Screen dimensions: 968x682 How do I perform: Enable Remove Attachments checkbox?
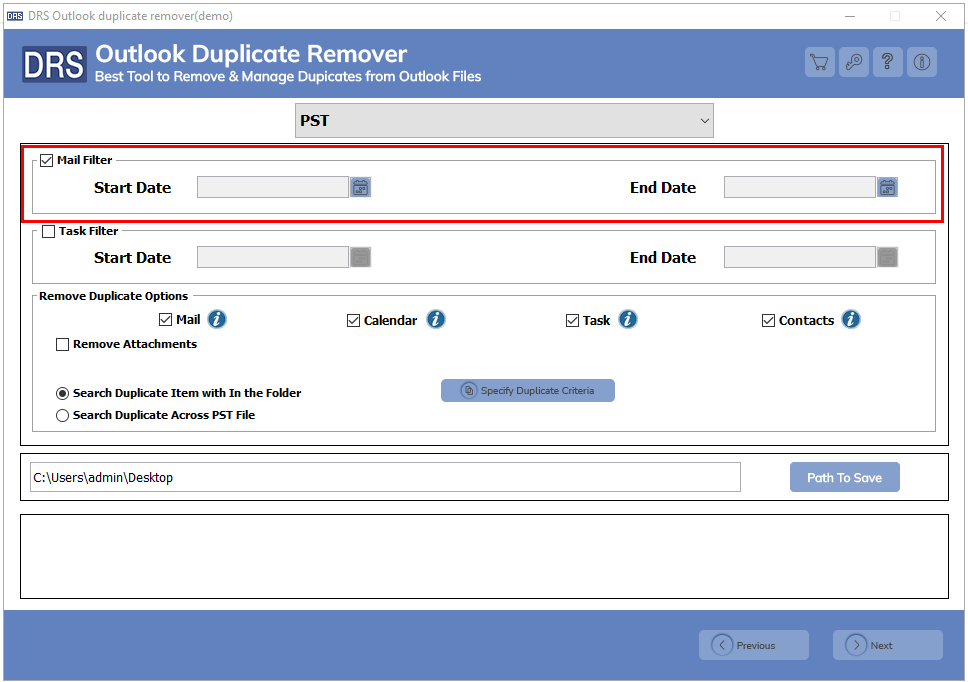coord(62,344)
